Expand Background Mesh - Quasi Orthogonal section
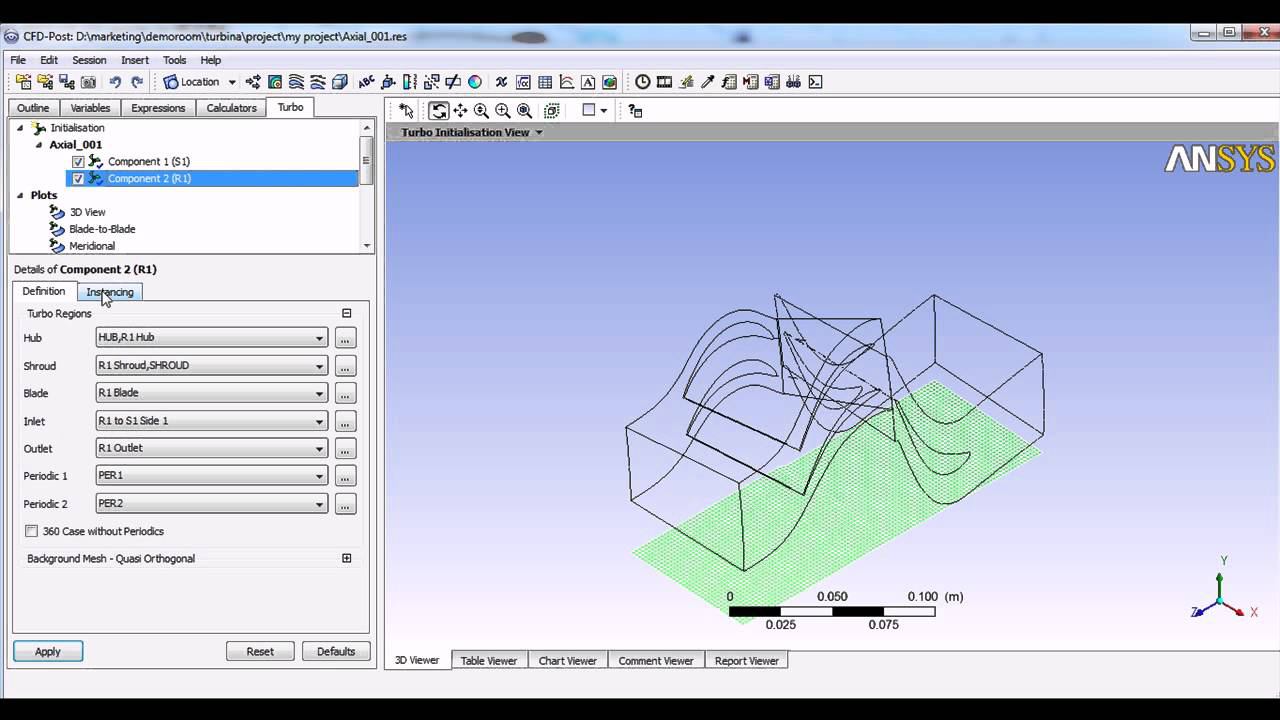This screenshot has width=1280, height=720. pos(347,558)
